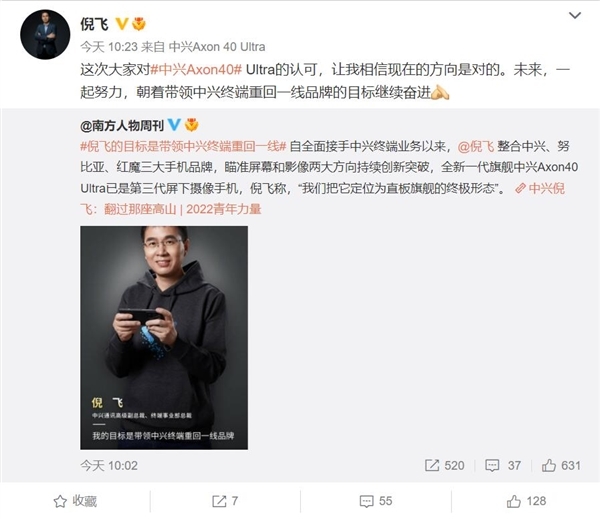
Task: Click the member crown badge next to 倪飞
Action: (x=139, y=24)
